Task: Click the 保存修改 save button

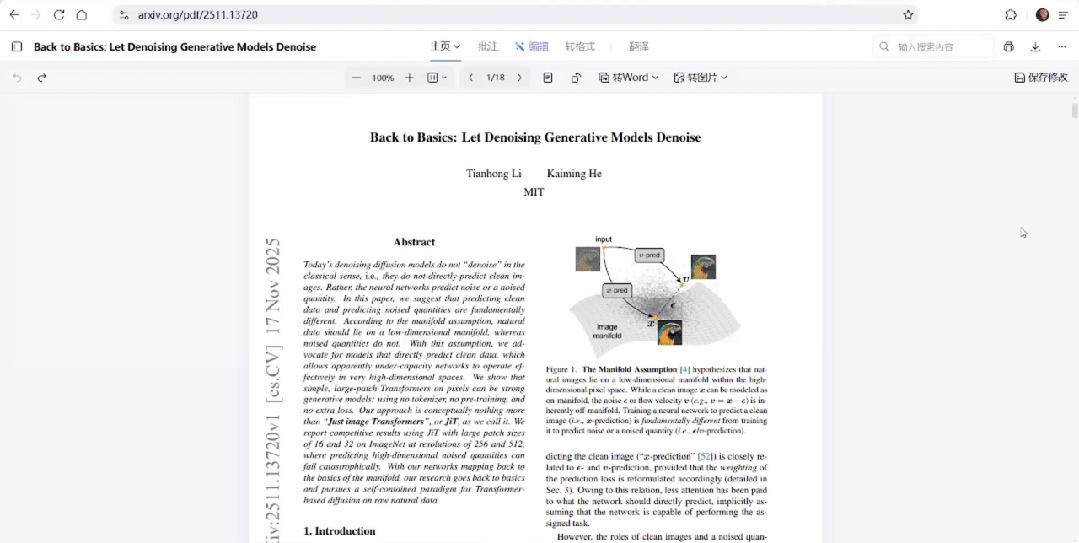Action: (x=1041, y=78)
